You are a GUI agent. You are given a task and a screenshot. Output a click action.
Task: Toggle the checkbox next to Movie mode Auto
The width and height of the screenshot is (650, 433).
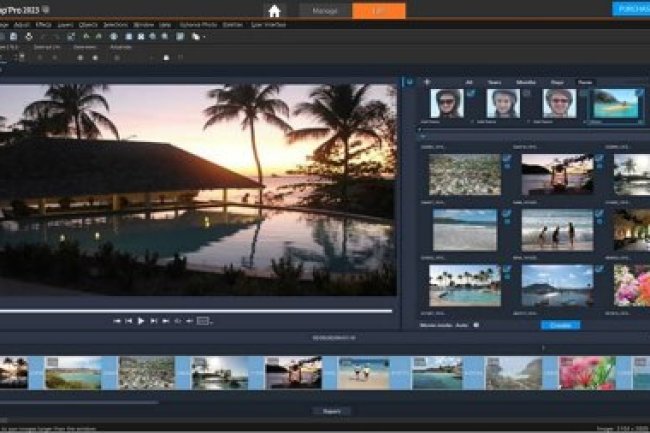point(476,325)
